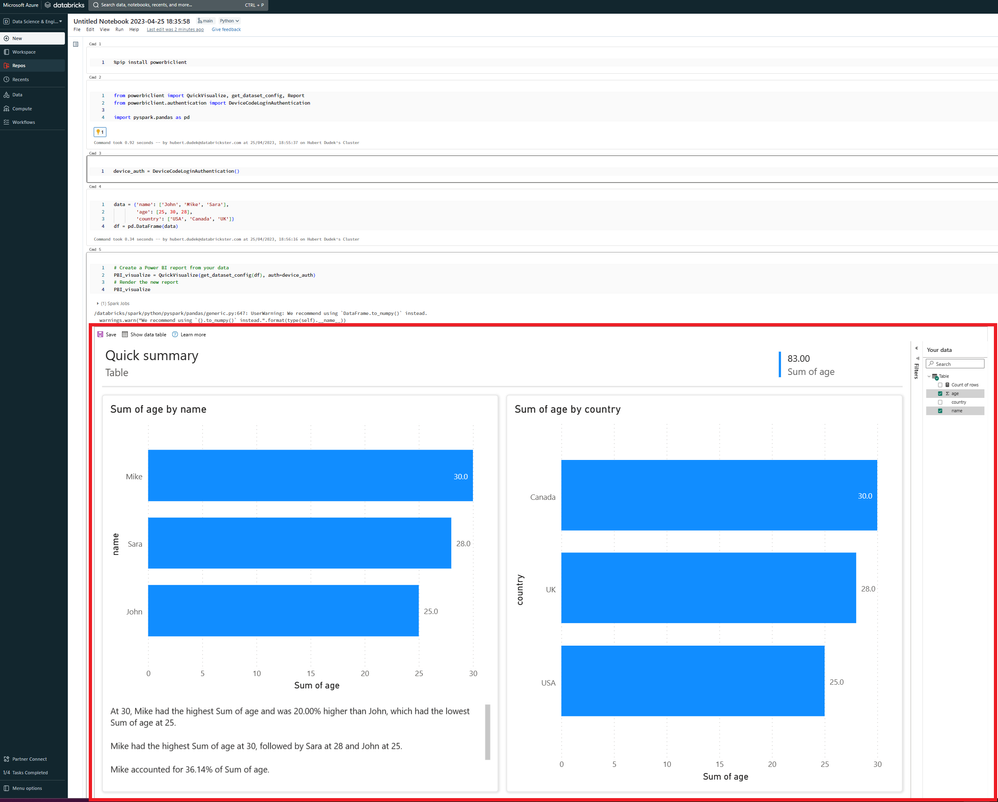
Task: Open Workspace in the left sidebar
Action: pos(24,52)
